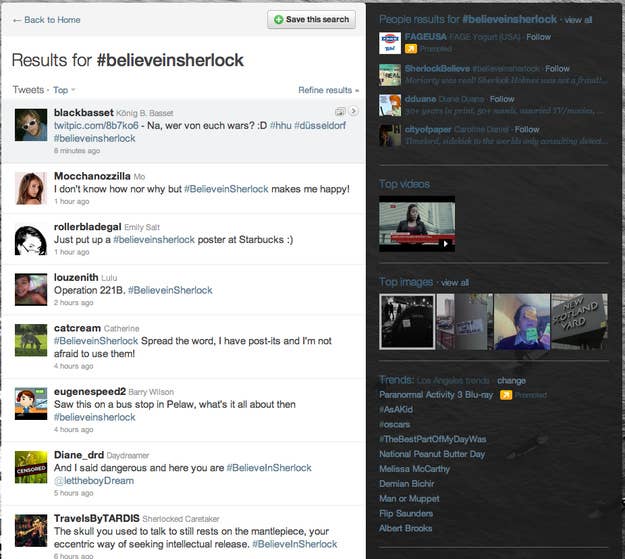The width and height of the screenshot is (625, 559).
Task: Open the second top image thumbnail
Action: (465, 322)
